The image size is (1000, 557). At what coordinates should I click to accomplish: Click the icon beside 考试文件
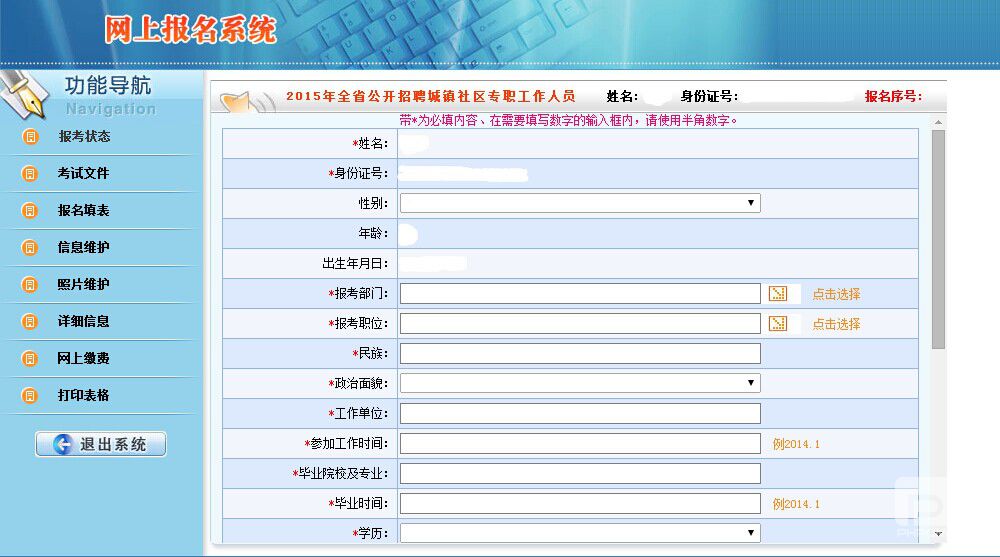[30, 174]
